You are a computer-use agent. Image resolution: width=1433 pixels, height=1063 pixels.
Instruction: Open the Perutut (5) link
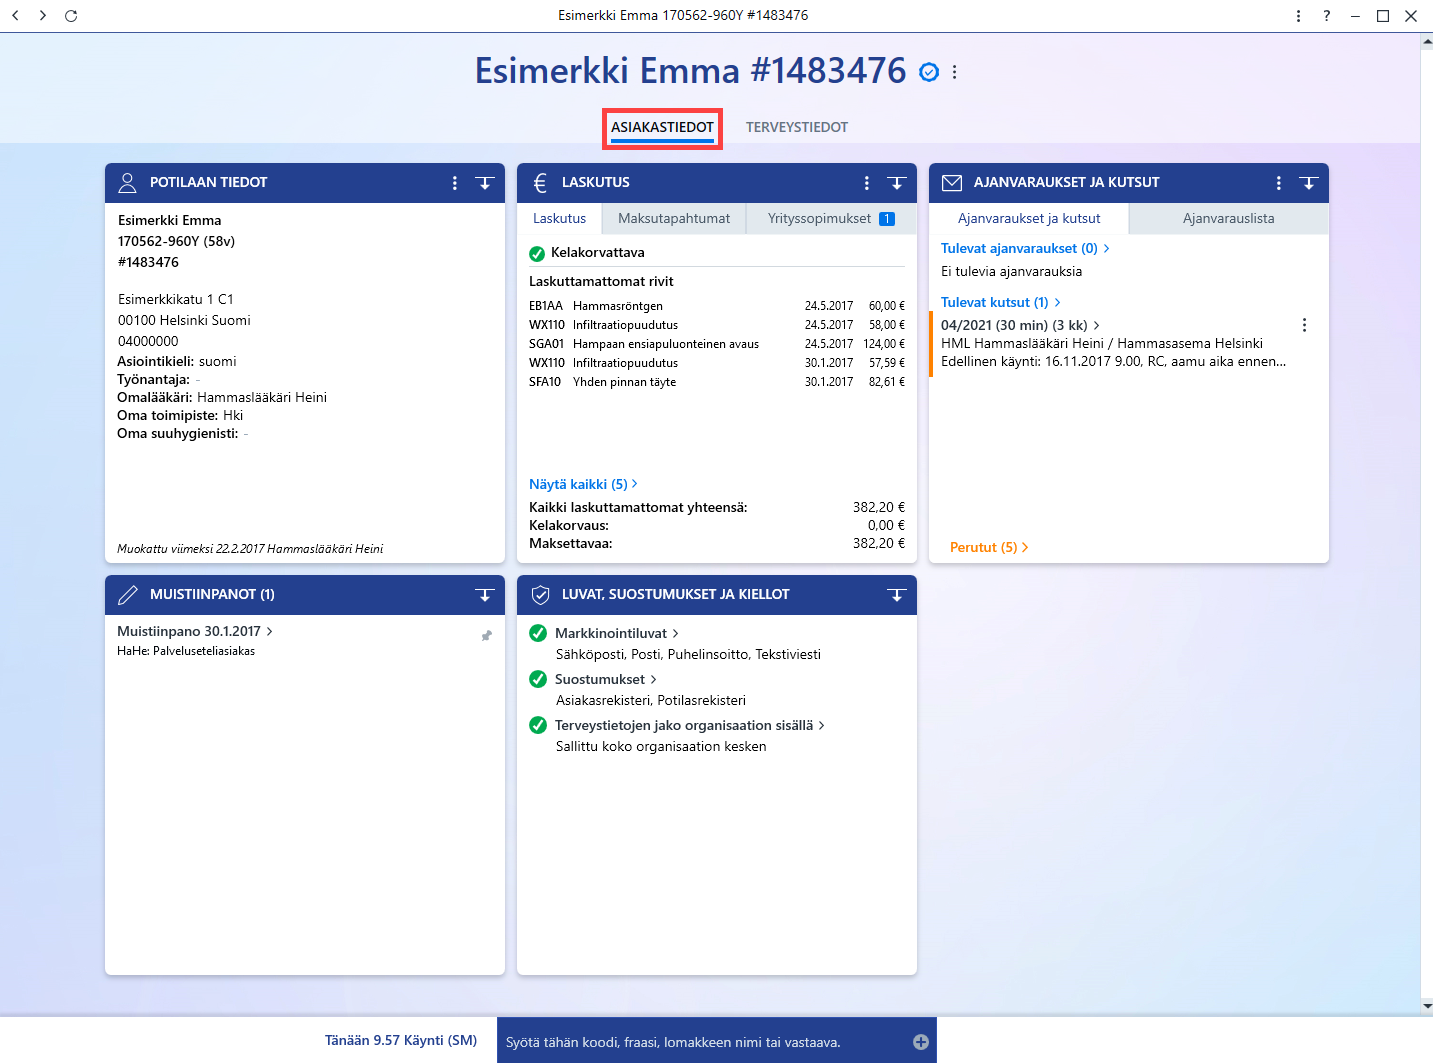tap(989, 547)
